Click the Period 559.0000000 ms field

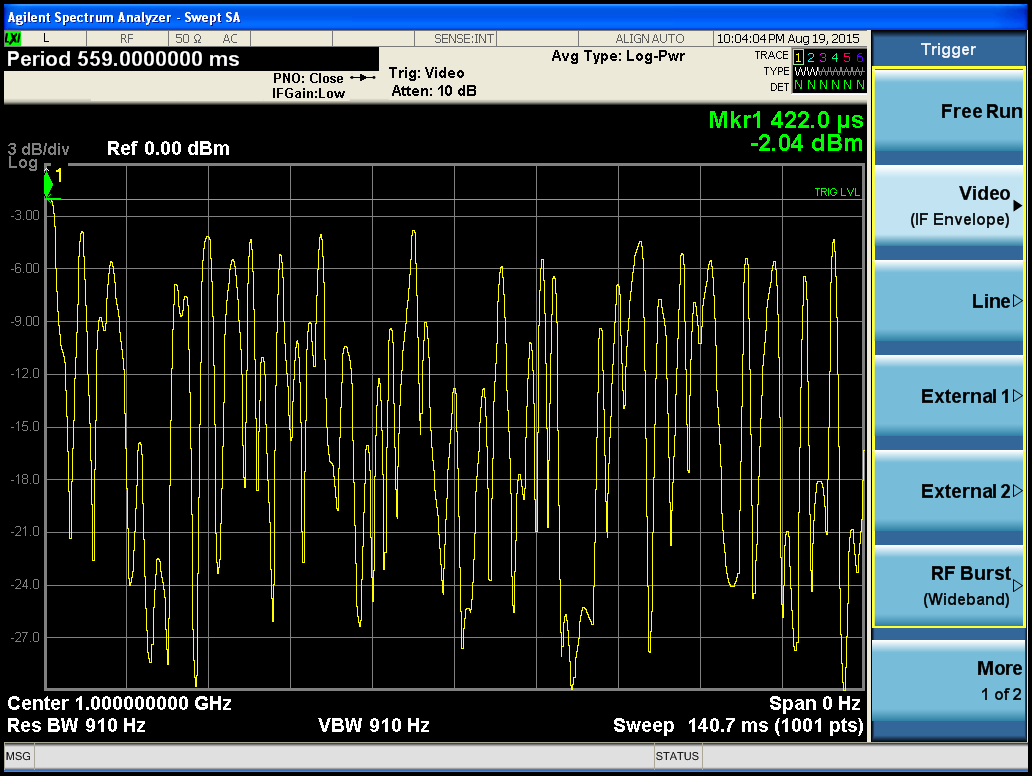tap(123, 59)
